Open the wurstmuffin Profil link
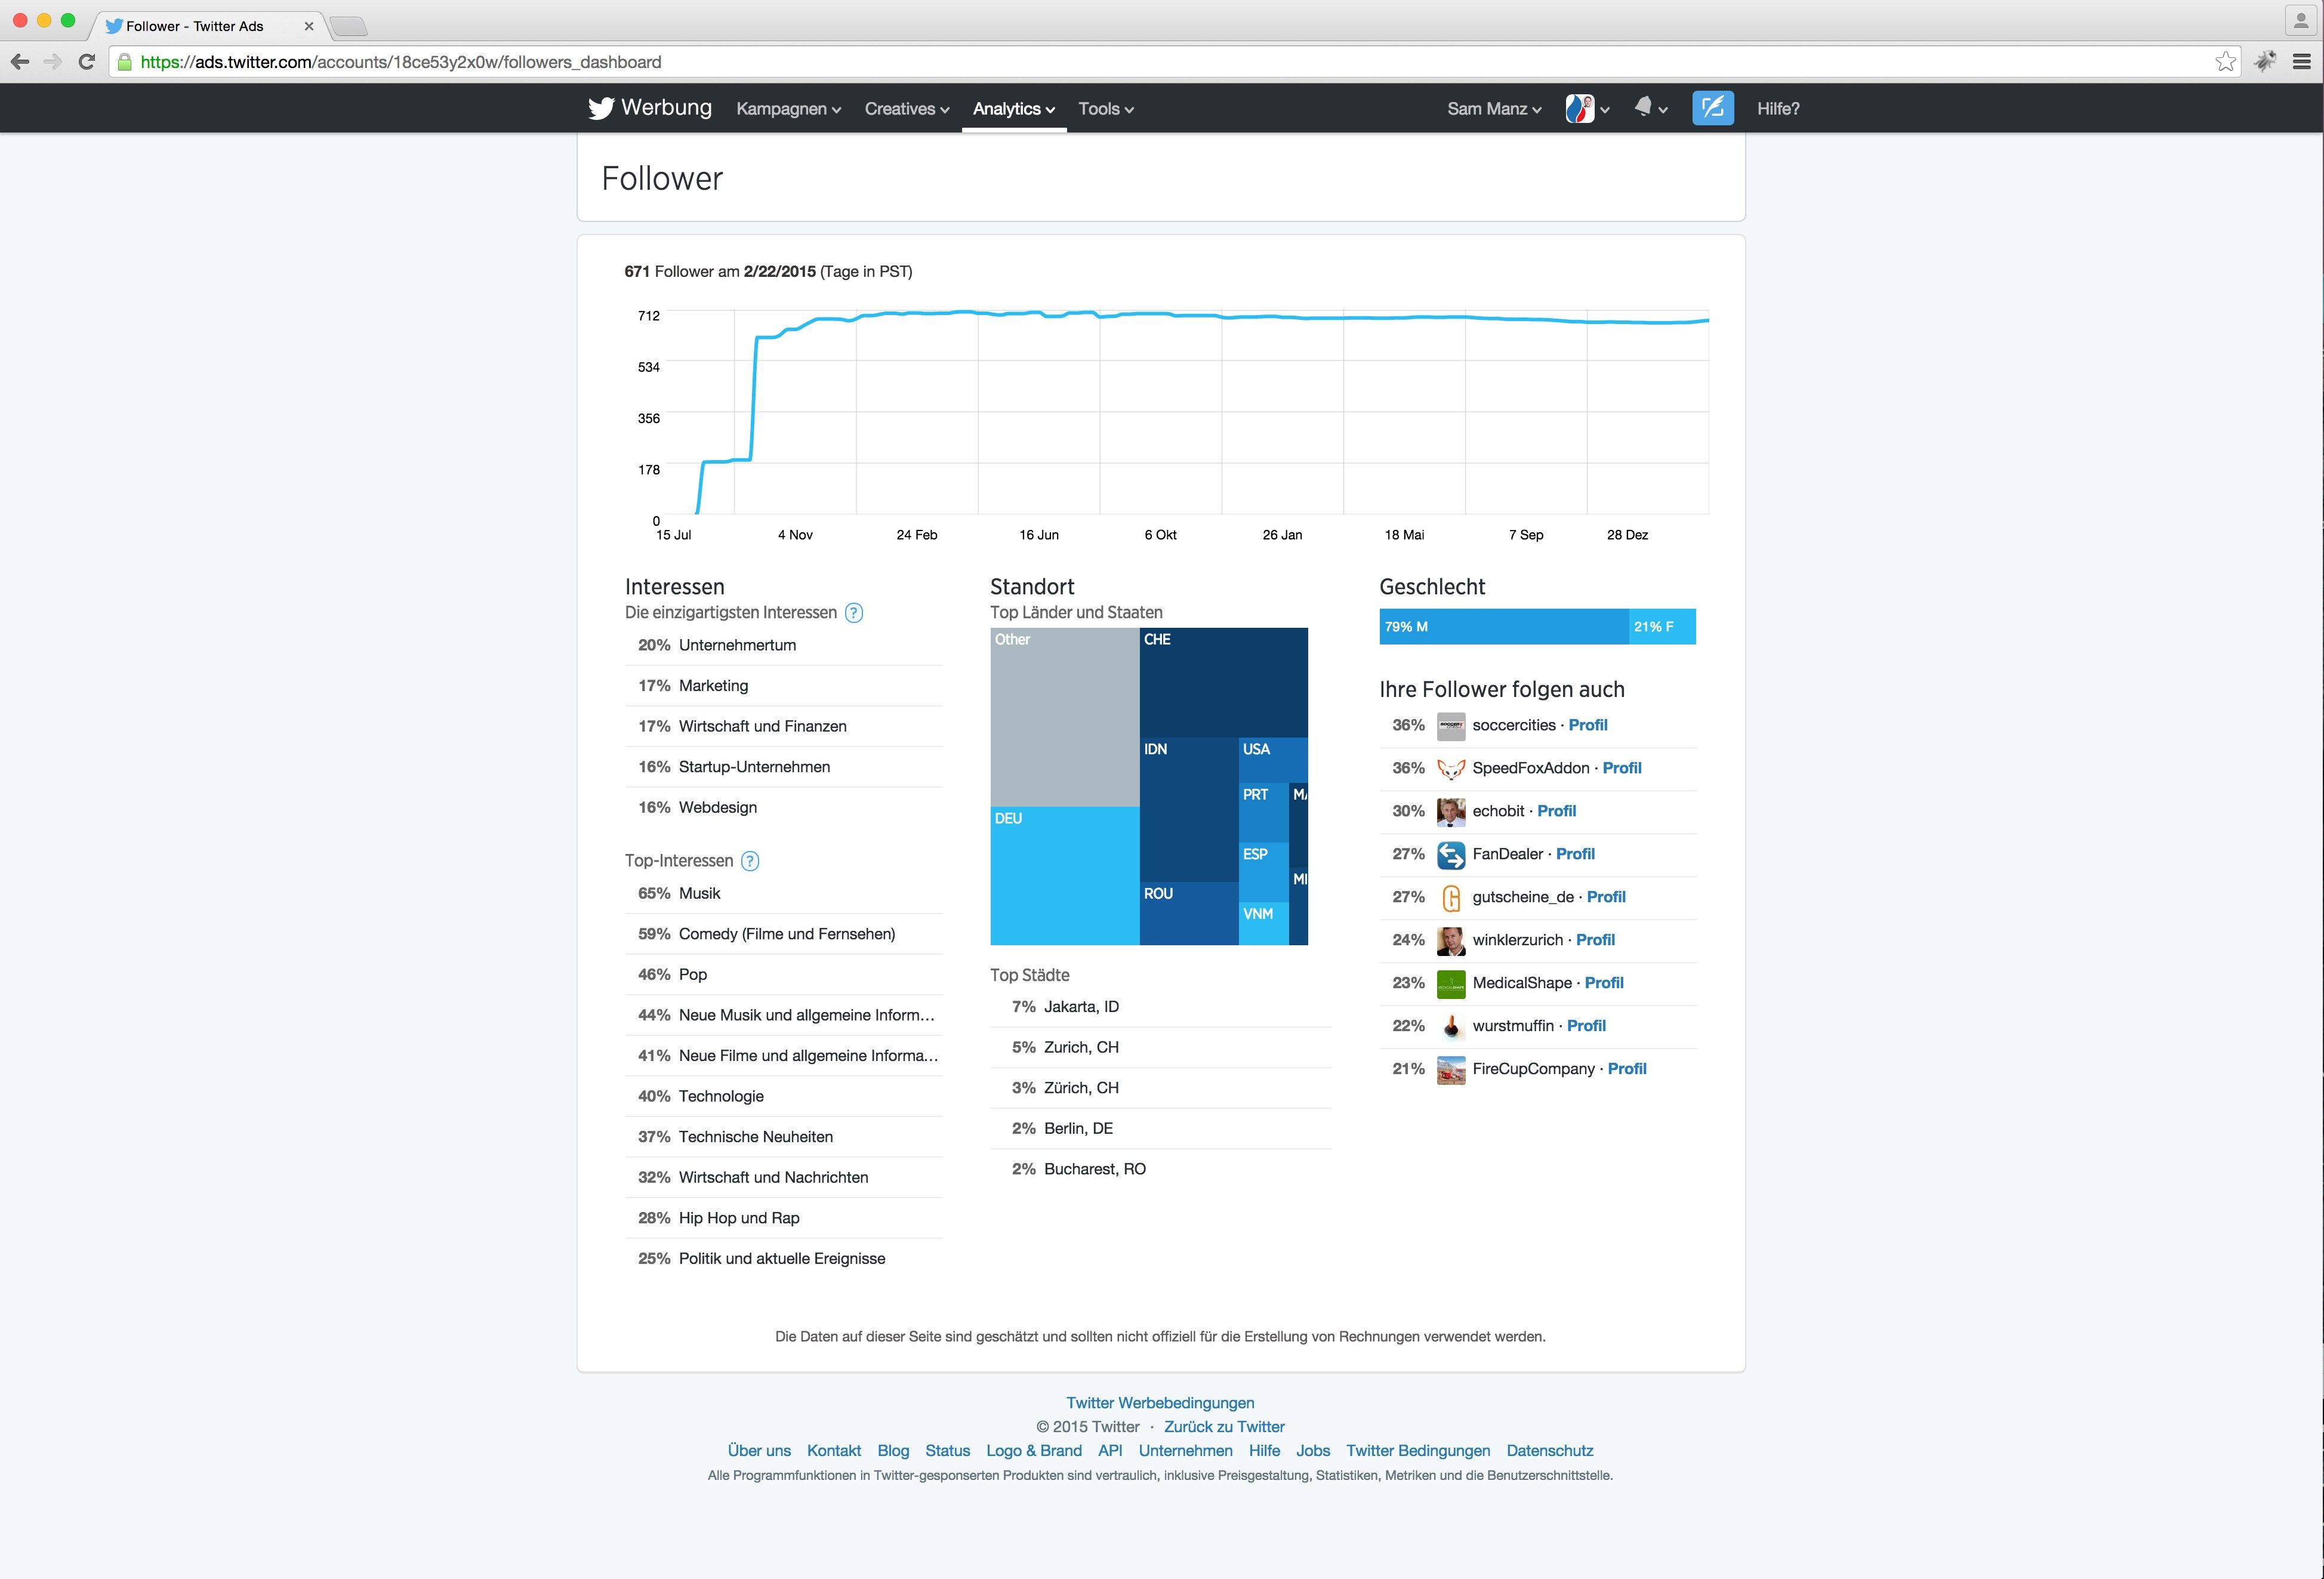The image size is (2324, 1579). click(1586, 1026)
